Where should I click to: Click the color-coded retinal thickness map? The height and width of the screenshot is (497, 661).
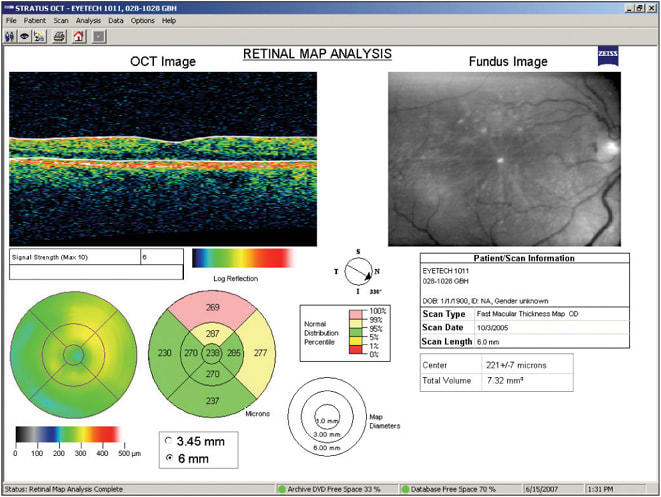(x=73, y=355)
